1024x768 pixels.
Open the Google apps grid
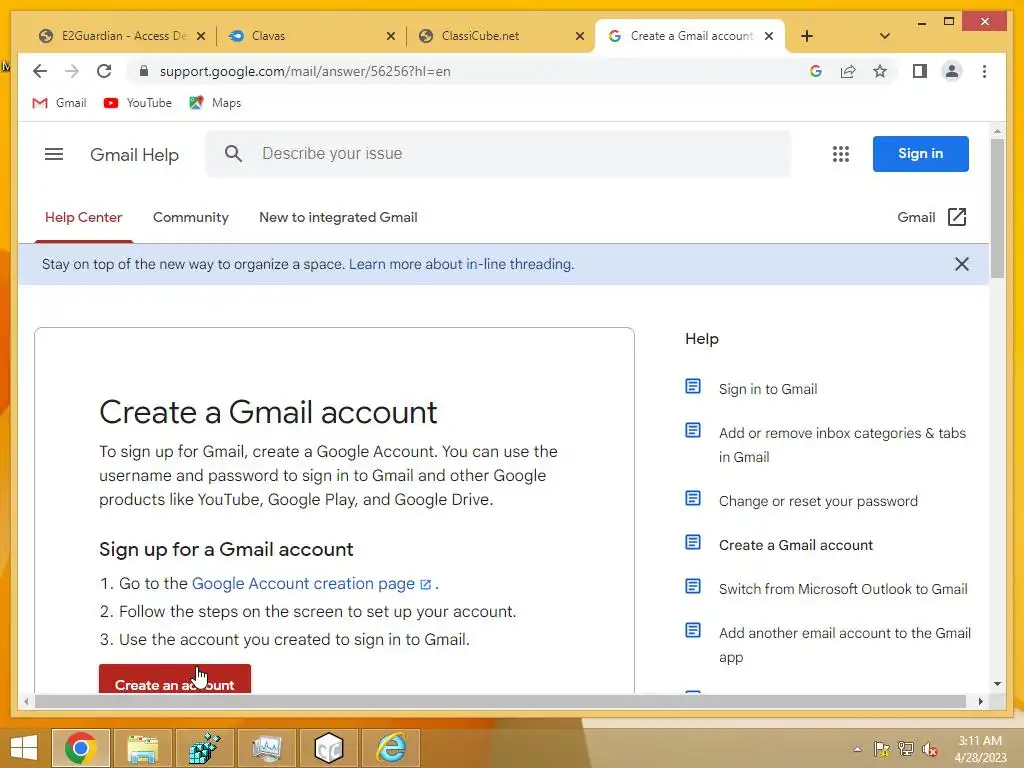[840, 154]
